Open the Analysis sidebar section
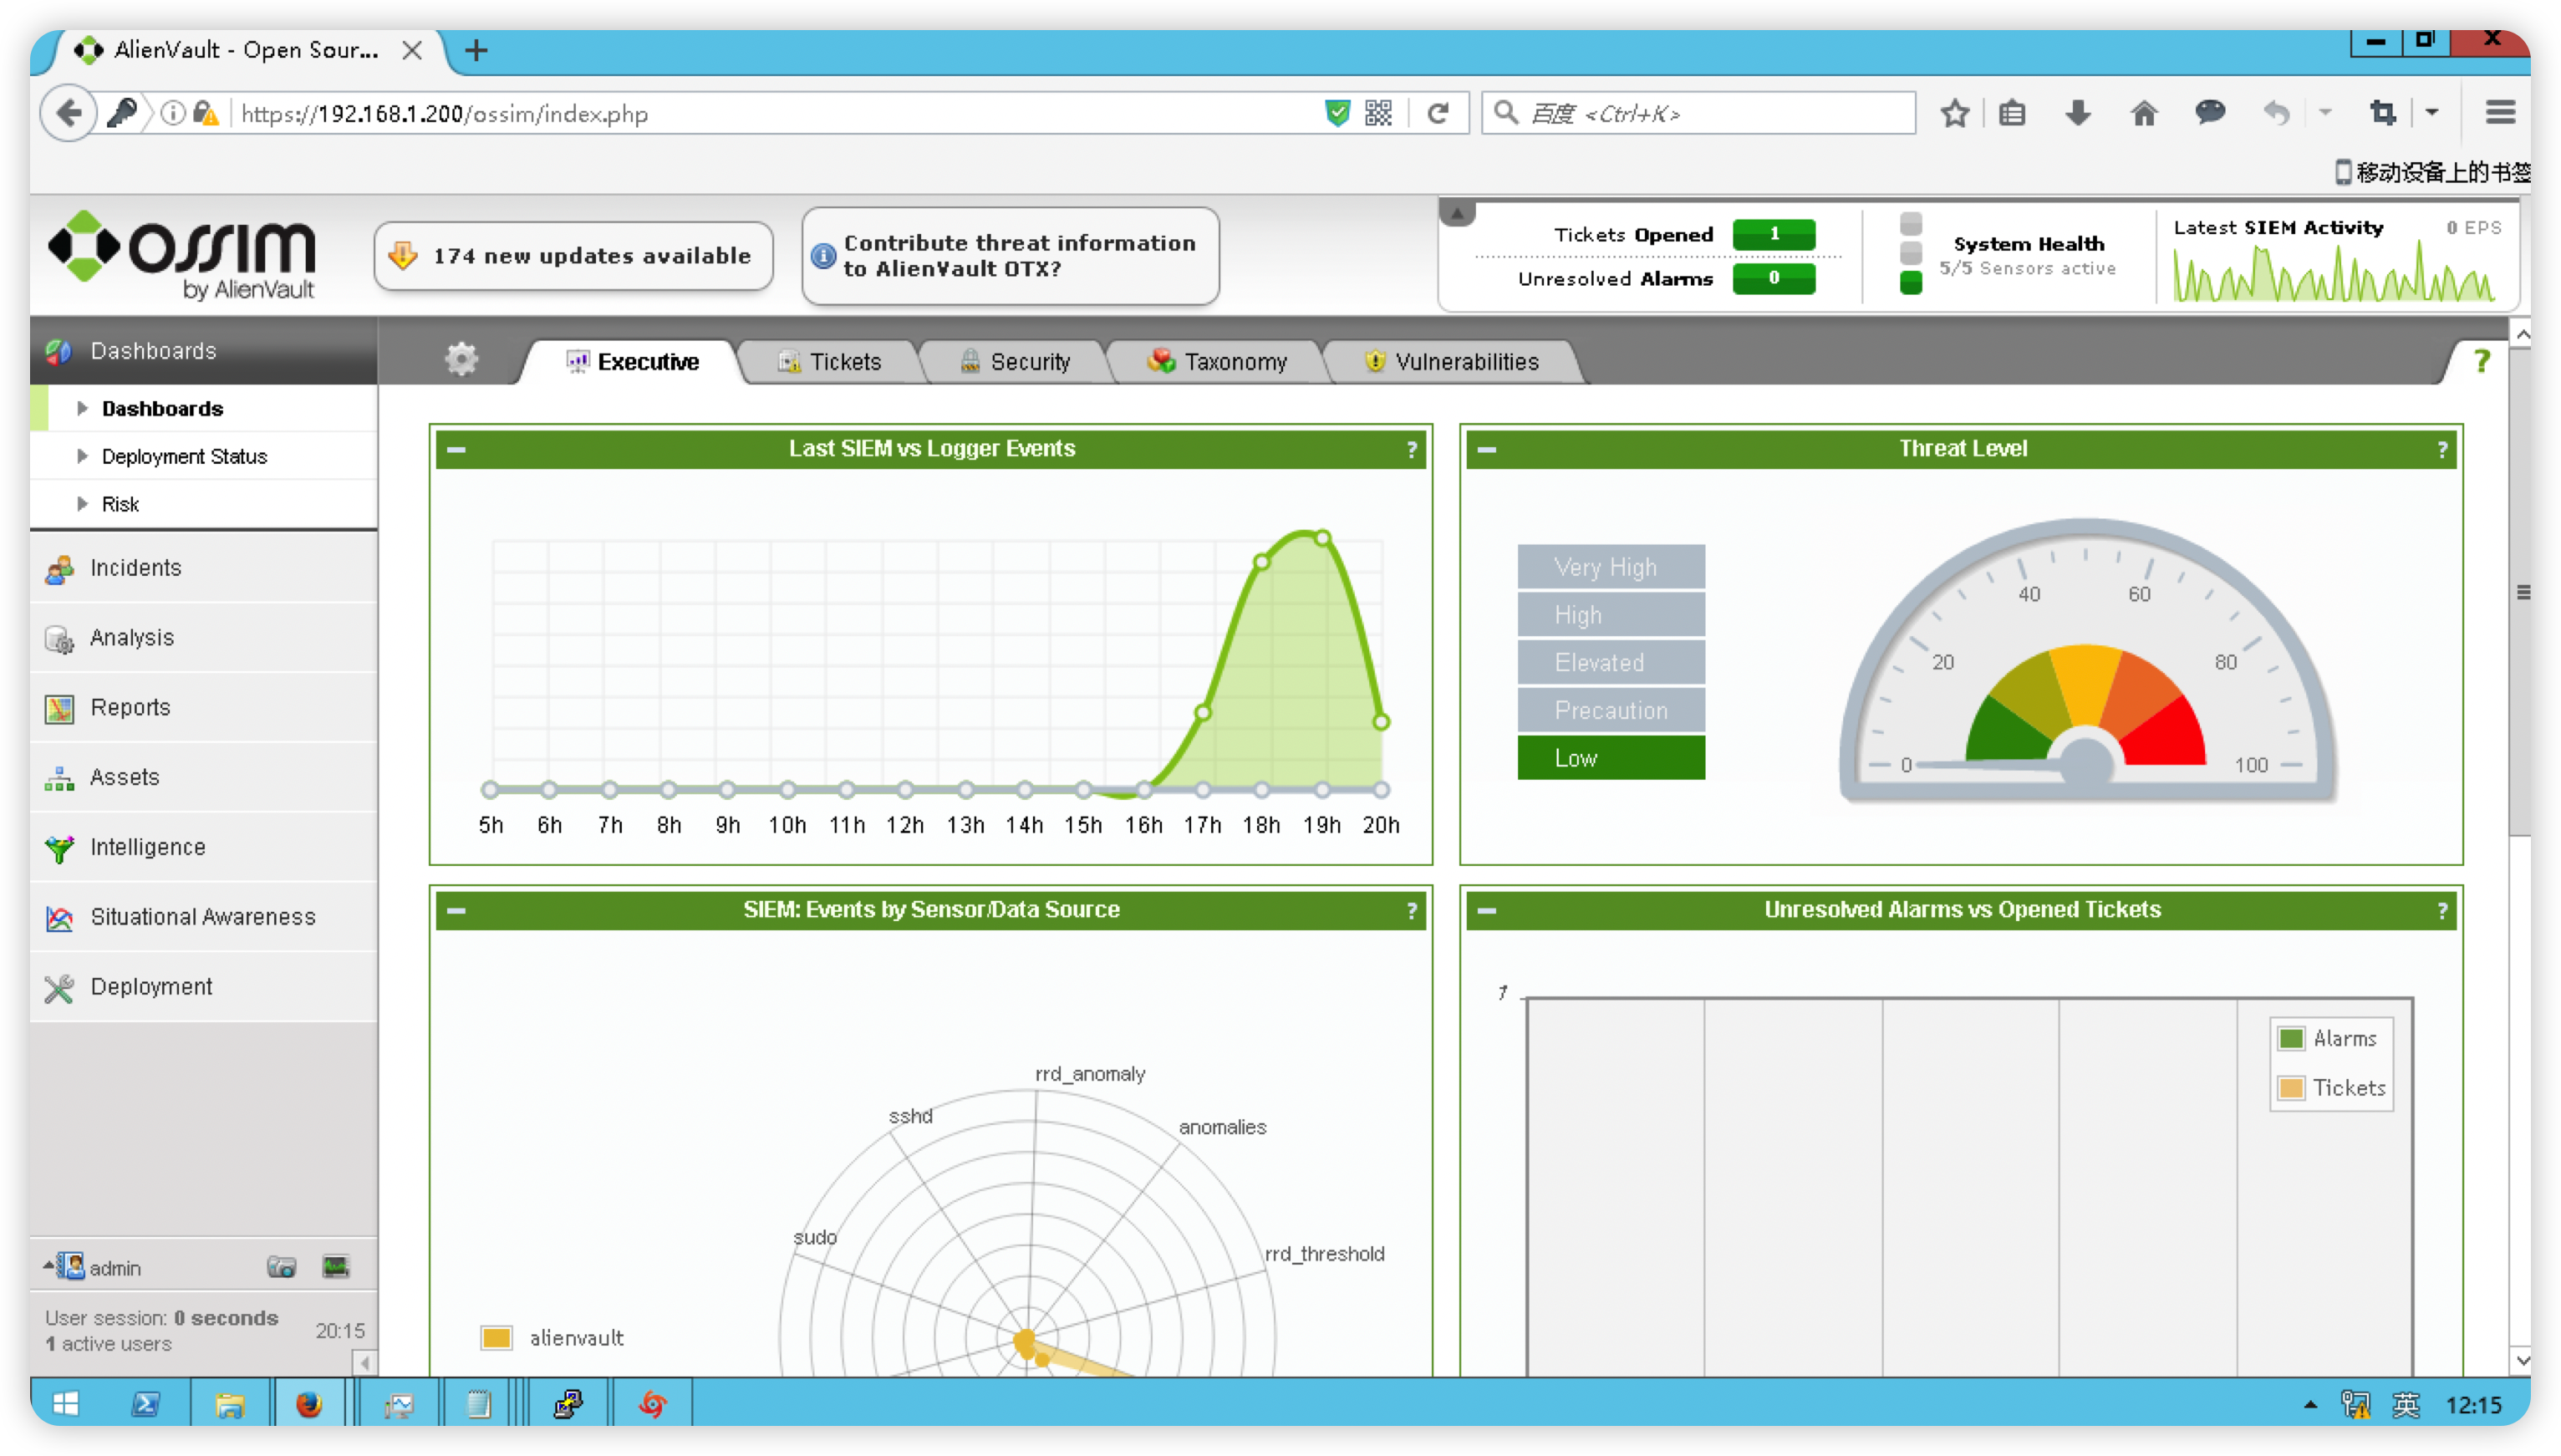Viewport: 2561px width, 1456px height. (203, 638)
